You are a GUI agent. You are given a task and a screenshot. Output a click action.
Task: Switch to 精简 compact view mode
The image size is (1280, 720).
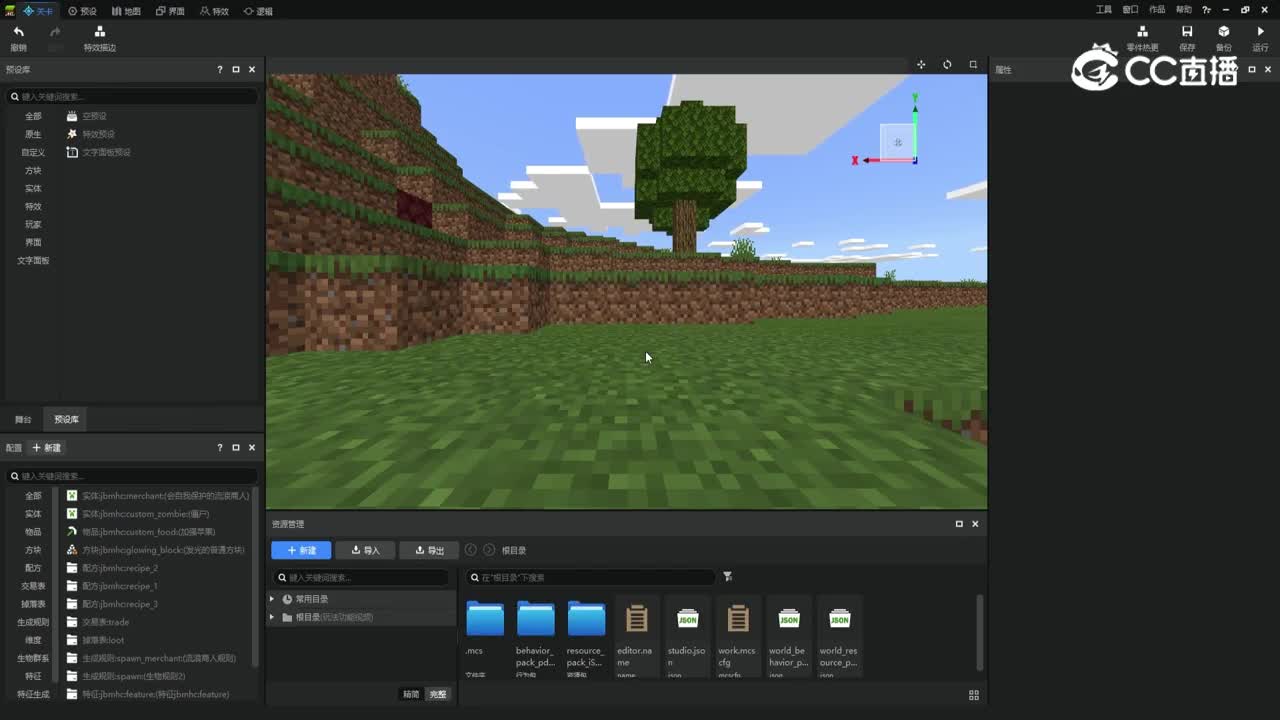point(411,694)
